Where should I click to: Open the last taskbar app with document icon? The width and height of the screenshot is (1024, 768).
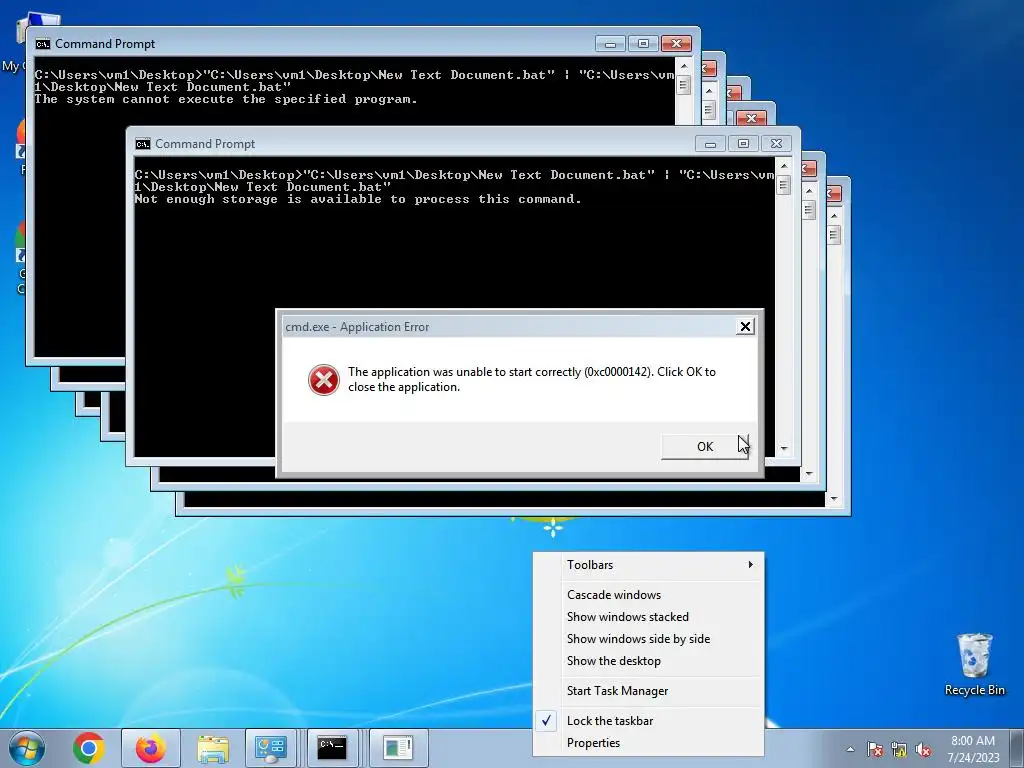click(x=399, y=748)
